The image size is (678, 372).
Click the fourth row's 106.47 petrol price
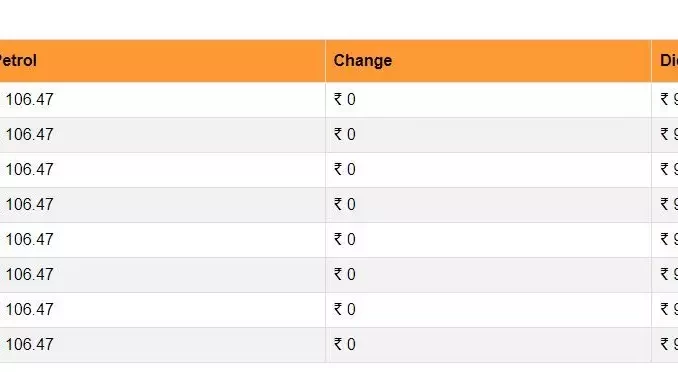click(29, 205)
